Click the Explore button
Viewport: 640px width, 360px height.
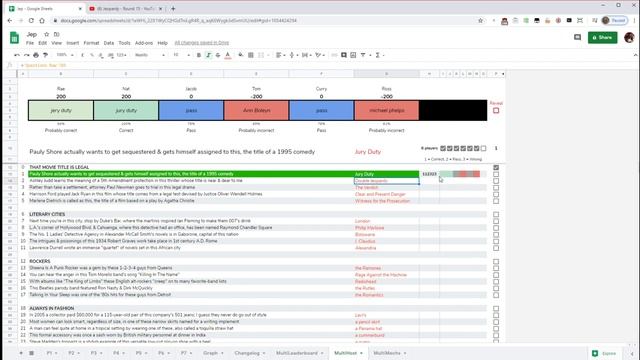(604, 353)
